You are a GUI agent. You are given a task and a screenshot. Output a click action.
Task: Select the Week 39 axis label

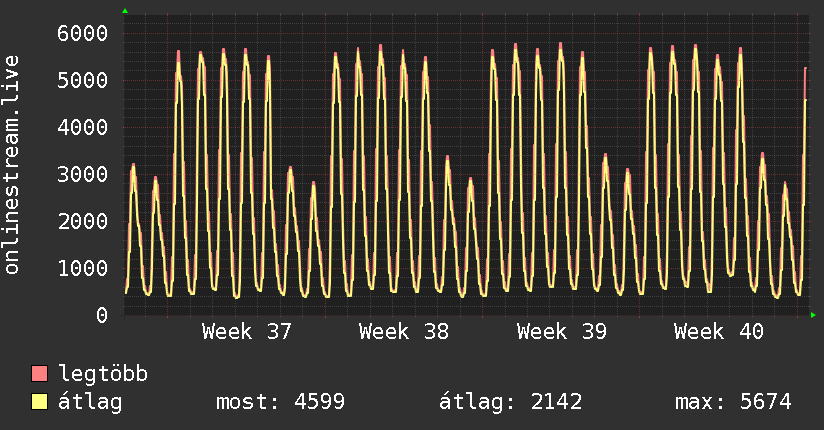(x=561, y=332)
